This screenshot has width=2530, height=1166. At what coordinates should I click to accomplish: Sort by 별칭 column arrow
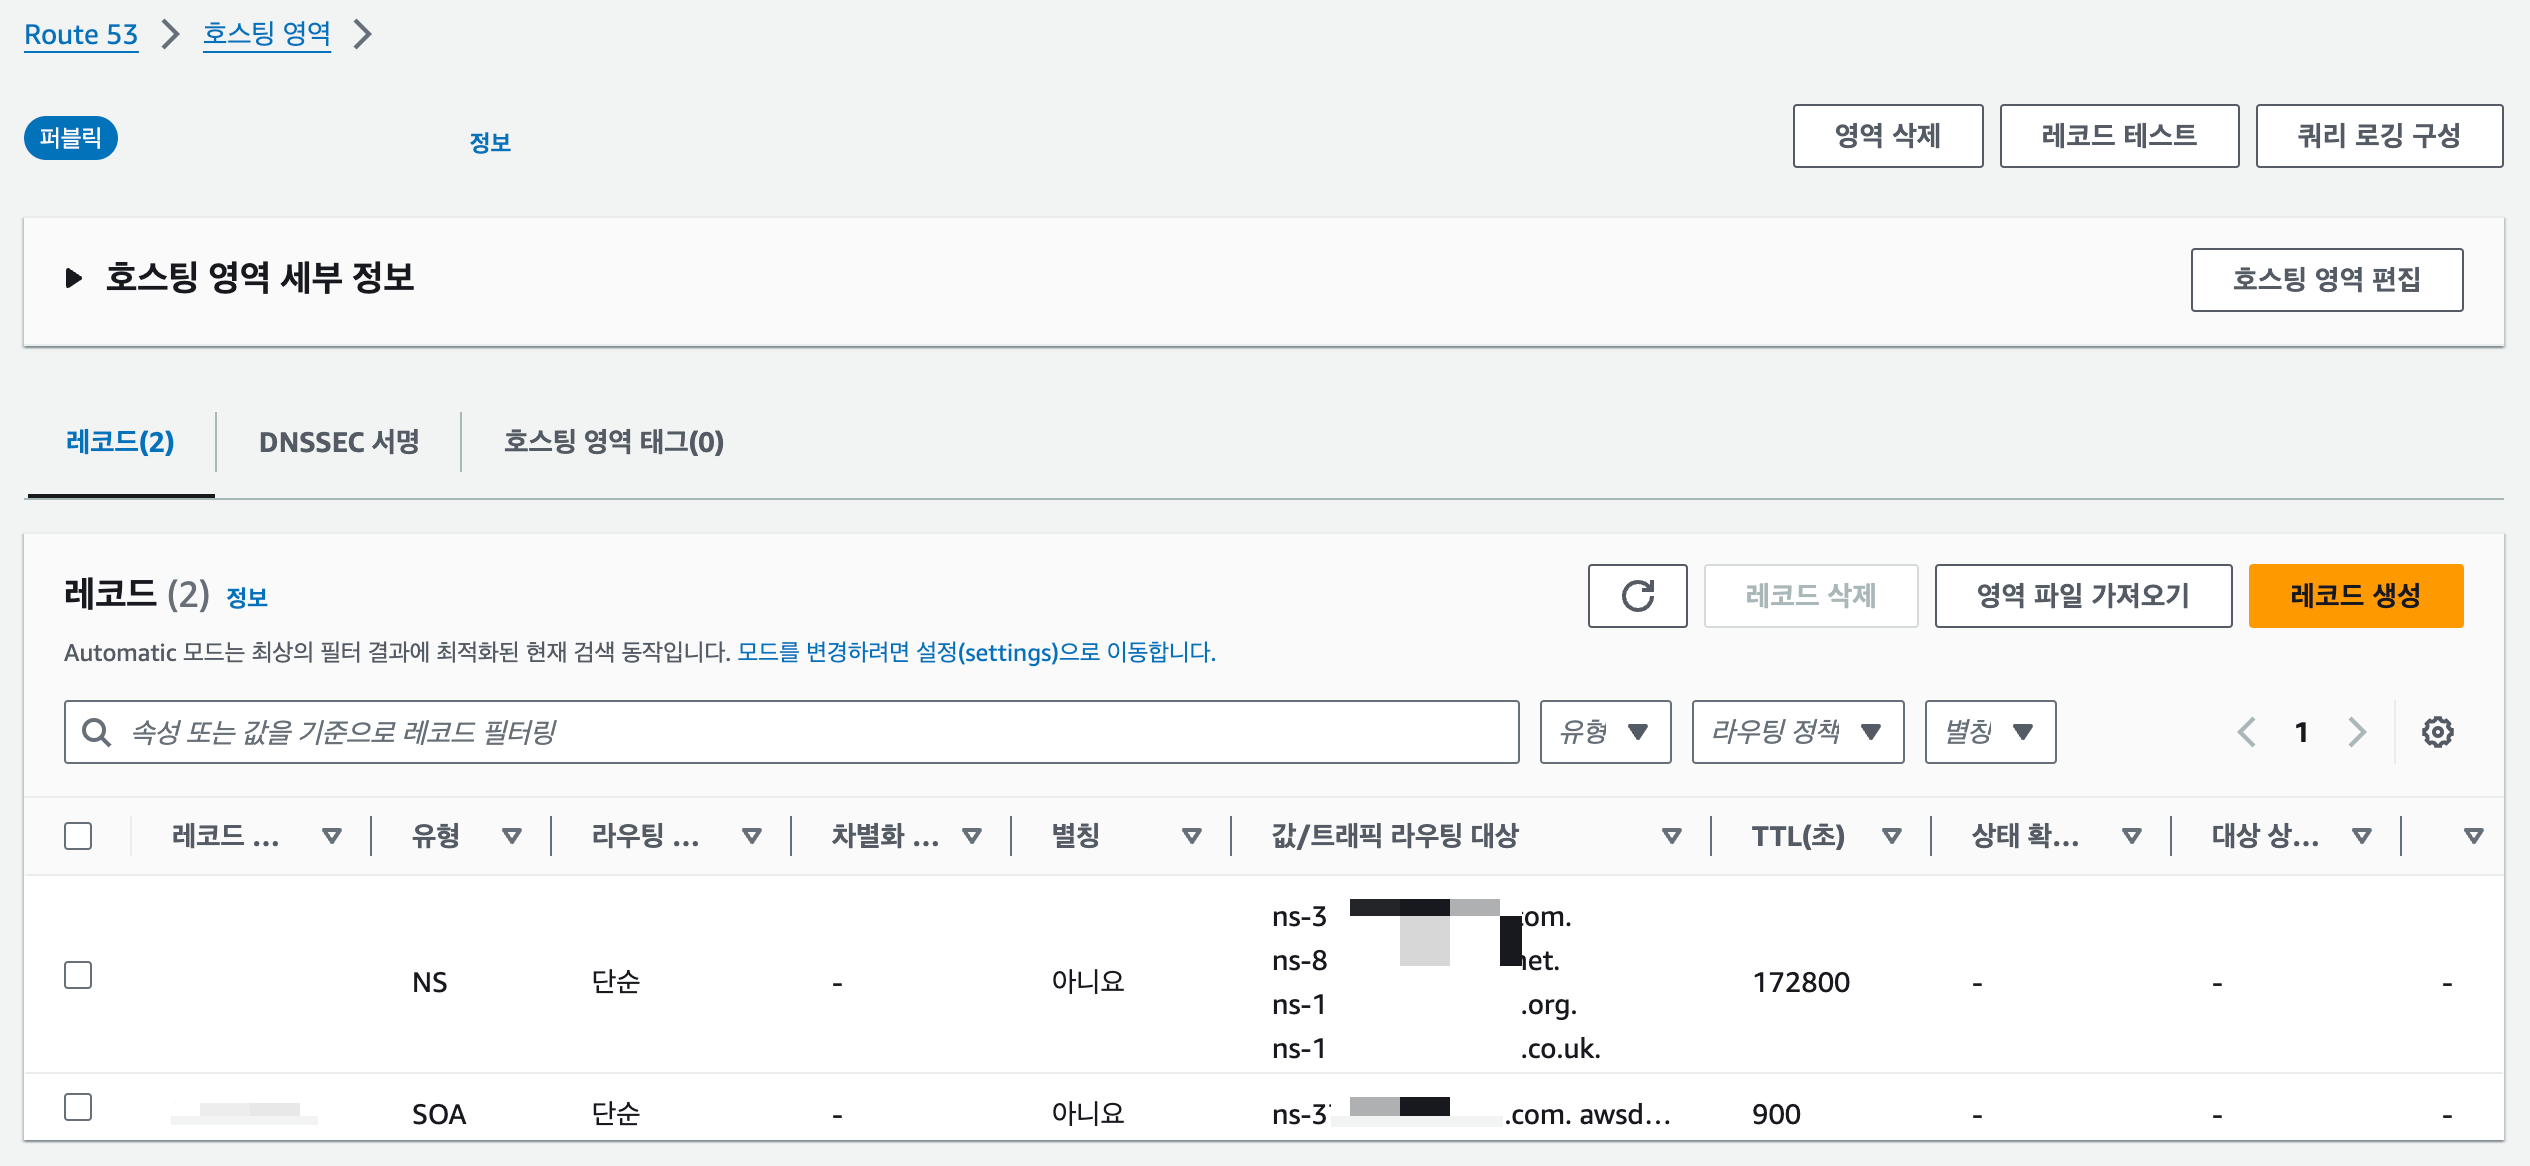1191,836
